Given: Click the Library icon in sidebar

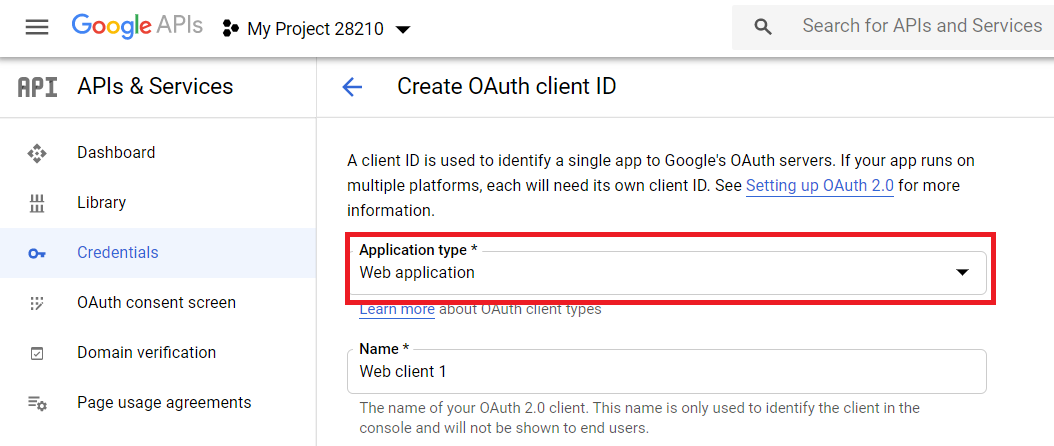Looking at the screenshot, I should [37, 203].
